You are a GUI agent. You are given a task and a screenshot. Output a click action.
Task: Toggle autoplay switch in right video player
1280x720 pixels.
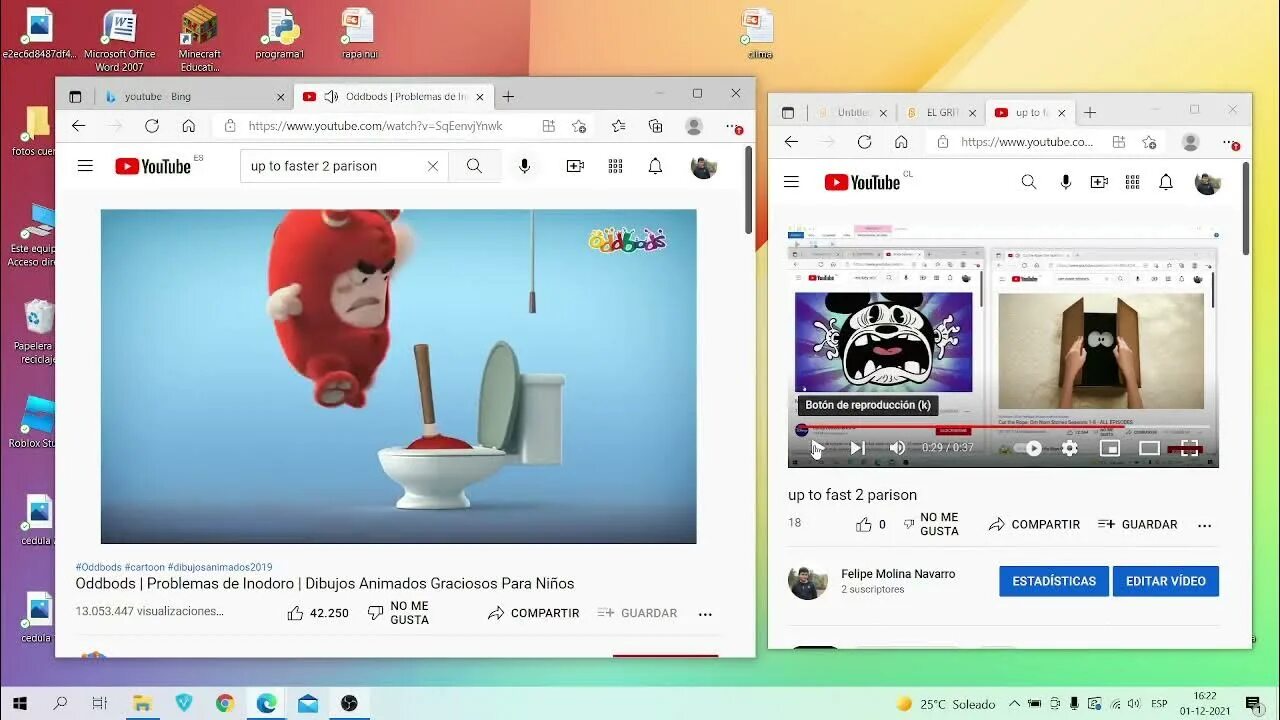tap(1029, 448)
